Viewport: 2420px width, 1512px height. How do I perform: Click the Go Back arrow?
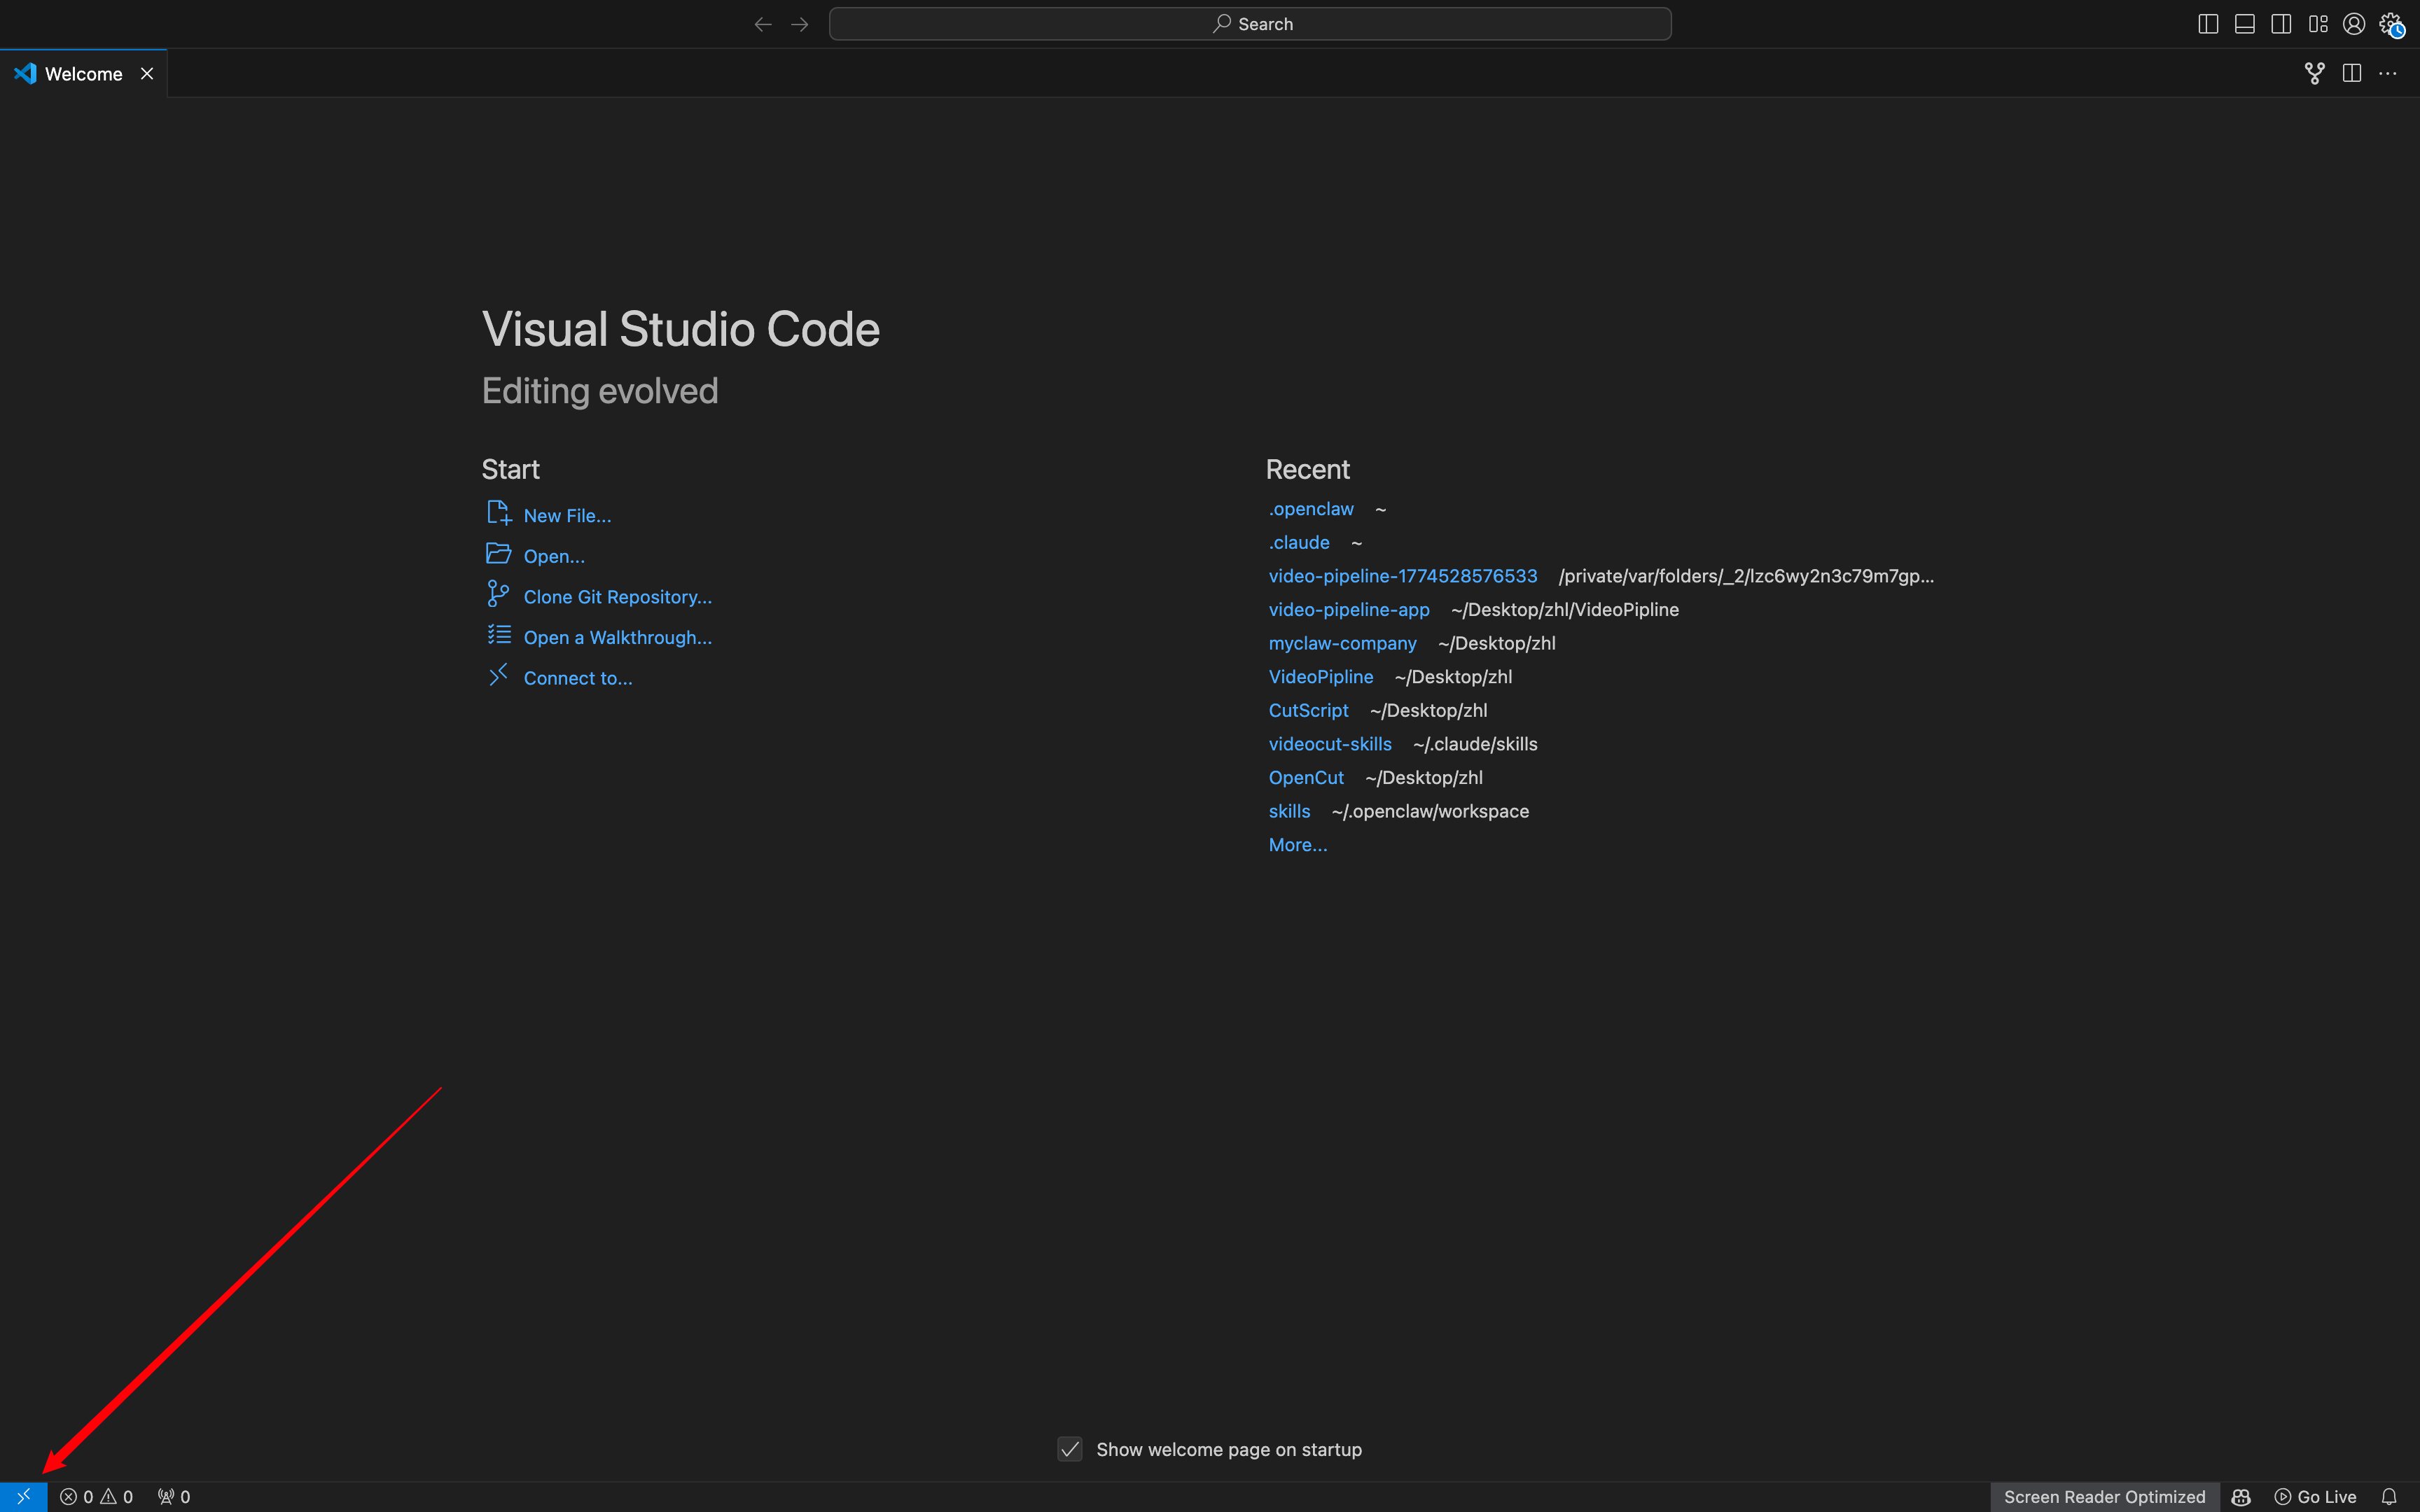[763, 24]
